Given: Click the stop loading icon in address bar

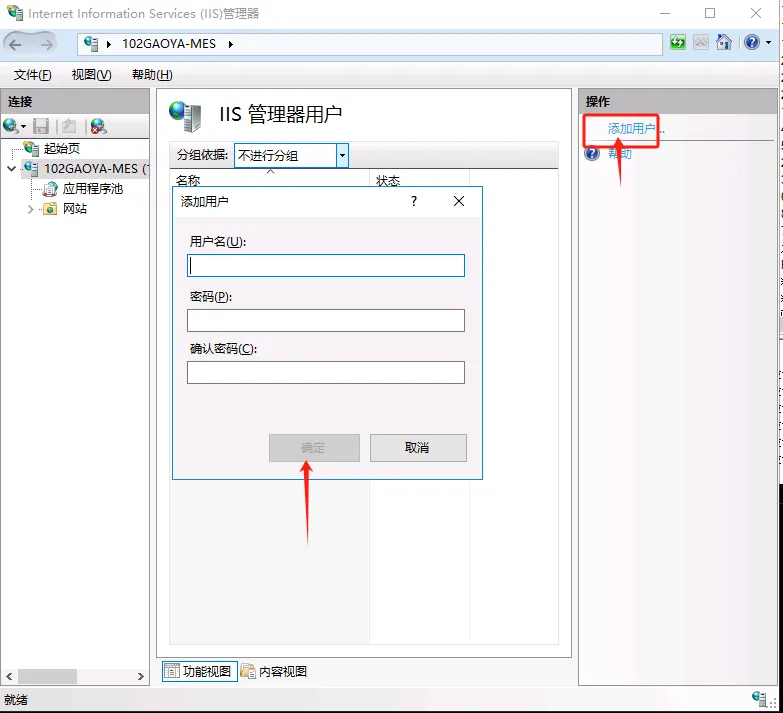Looking at the screenshot, I should pos(701,43).
